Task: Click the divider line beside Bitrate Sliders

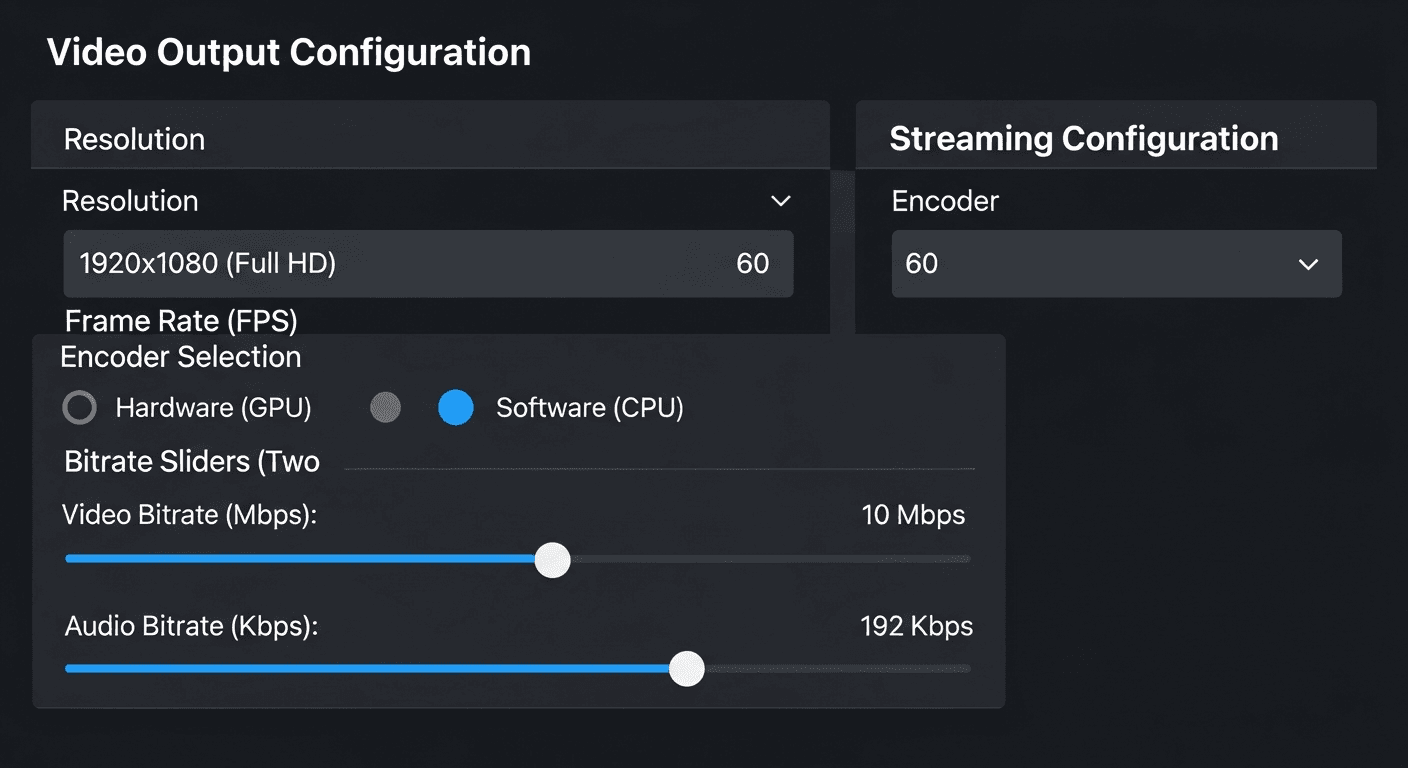Action: [660, 466]
